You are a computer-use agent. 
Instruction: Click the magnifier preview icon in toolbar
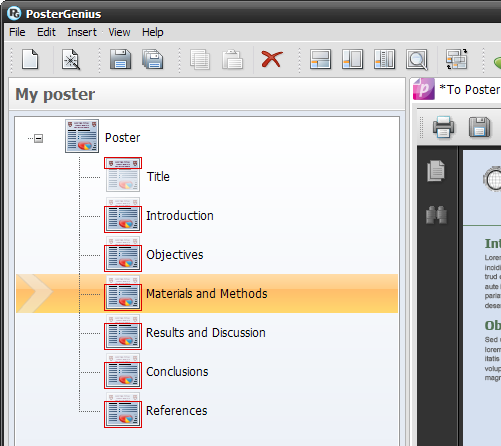point(417,60)
